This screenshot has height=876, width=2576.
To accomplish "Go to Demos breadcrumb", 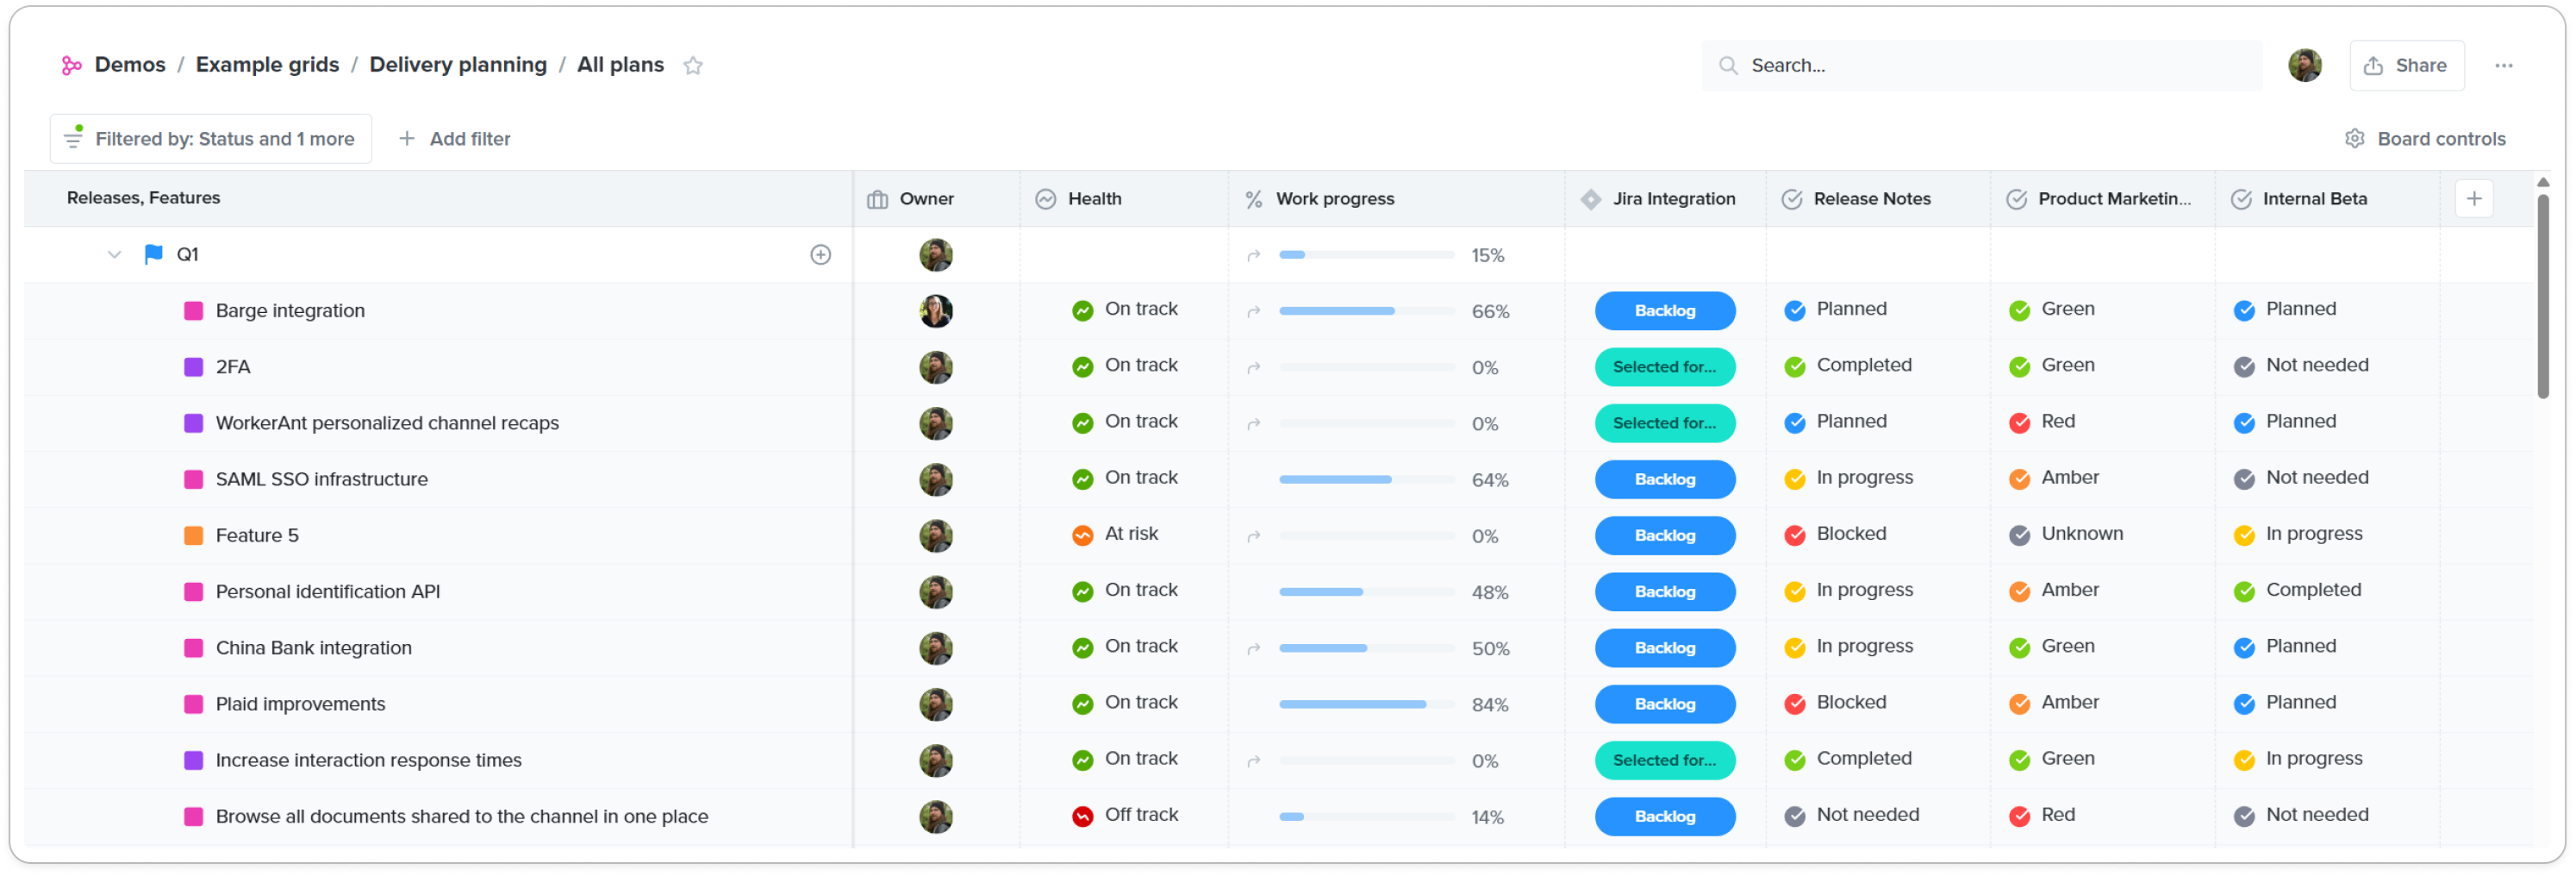I will 130,65.
